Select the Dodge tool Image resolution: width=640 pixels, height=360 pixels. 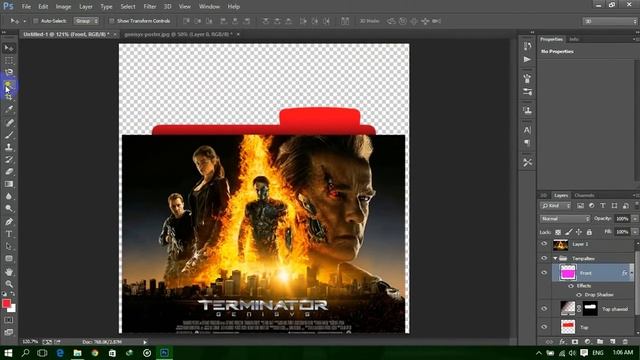[x=9, y=209]
